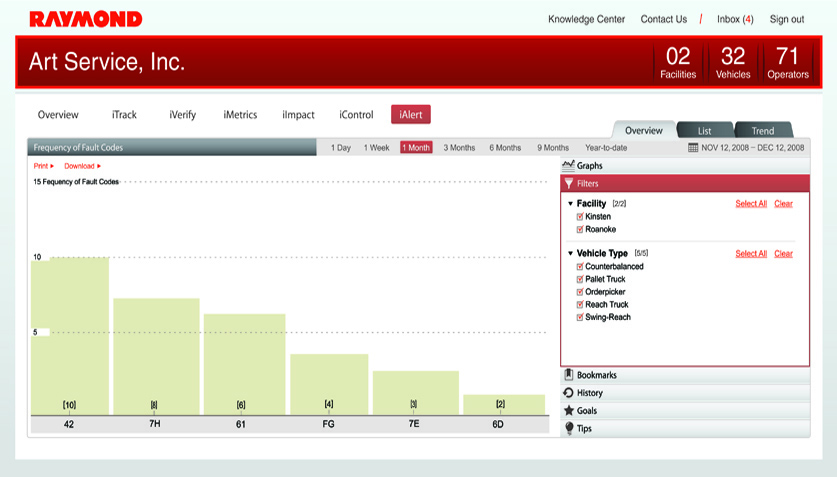This screenshot has width=837, height=477.
Task: Click Select All for Vehicle Type
Action: (x=751, y=253)
